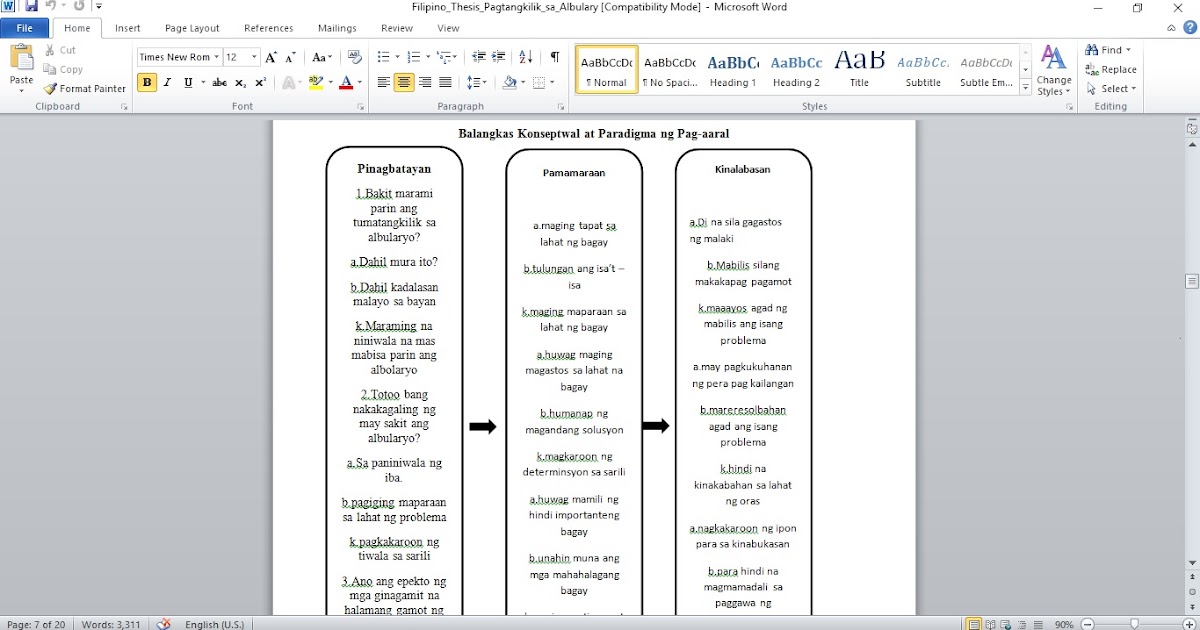Open the Line Spacing dropdown
The height and width of the screenshot is (630, 1200).
click(477, 83)
